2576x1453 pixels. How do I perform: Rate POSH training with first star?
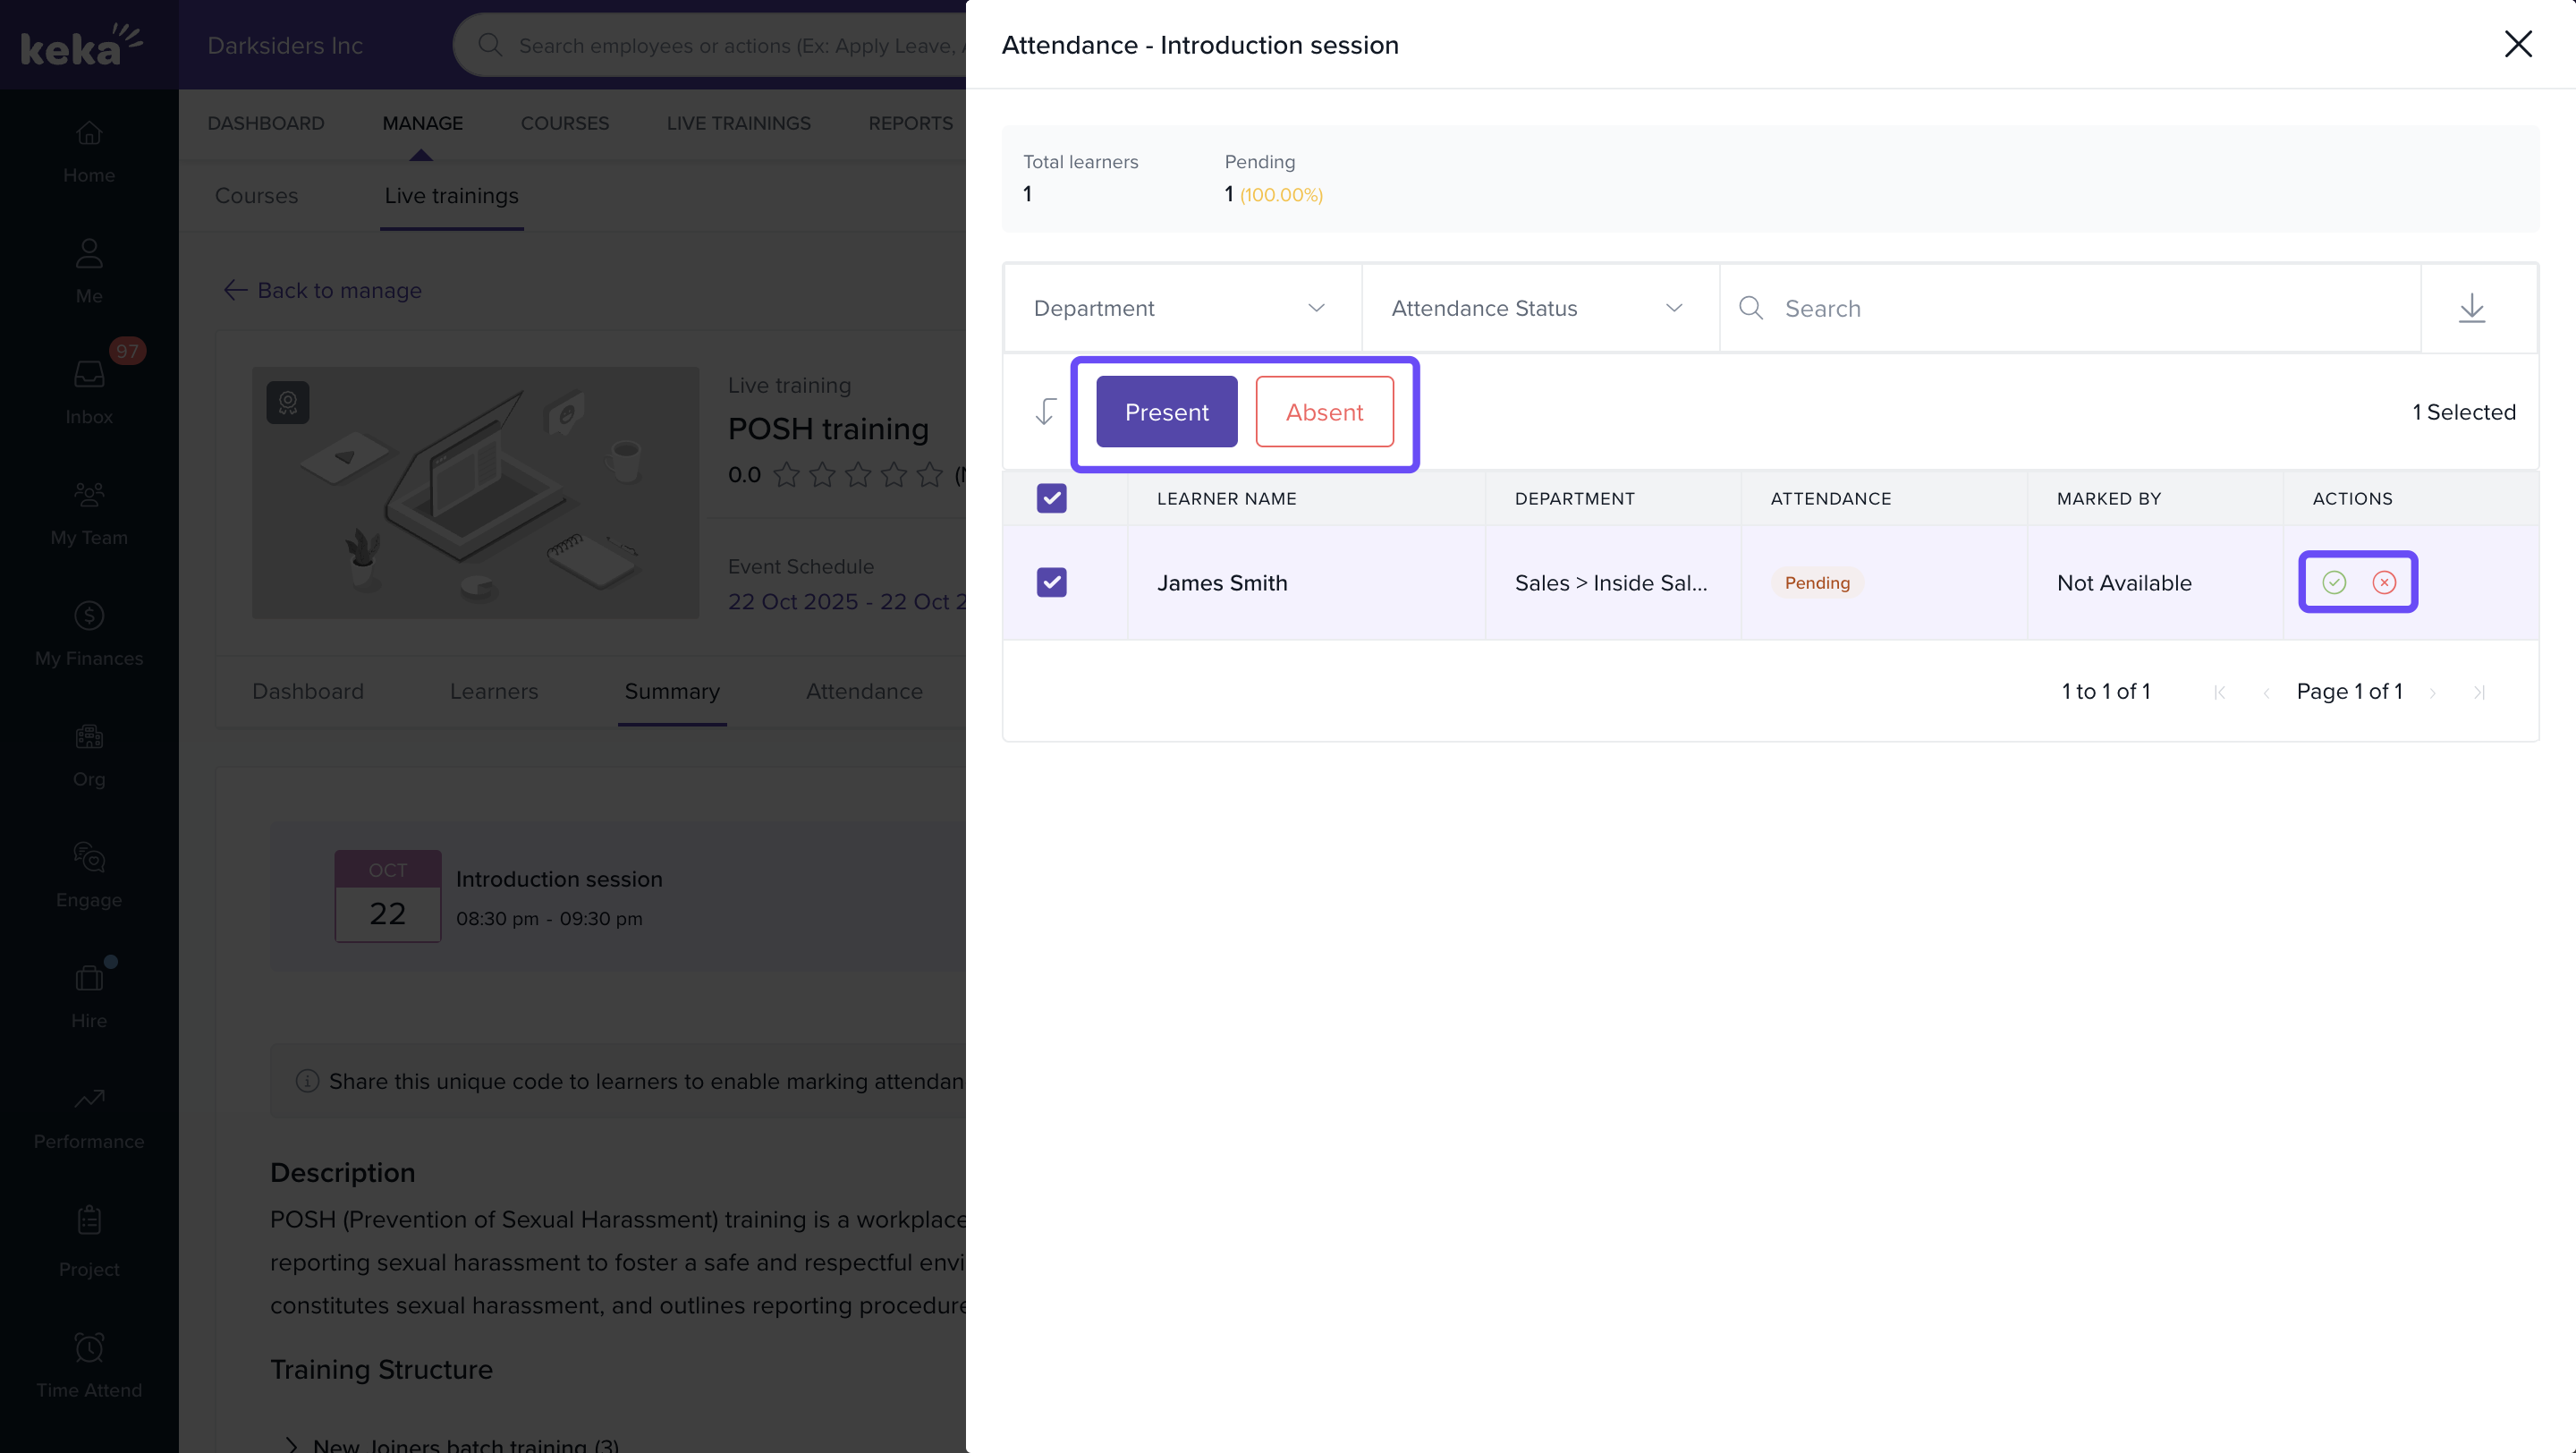(786, 475)
